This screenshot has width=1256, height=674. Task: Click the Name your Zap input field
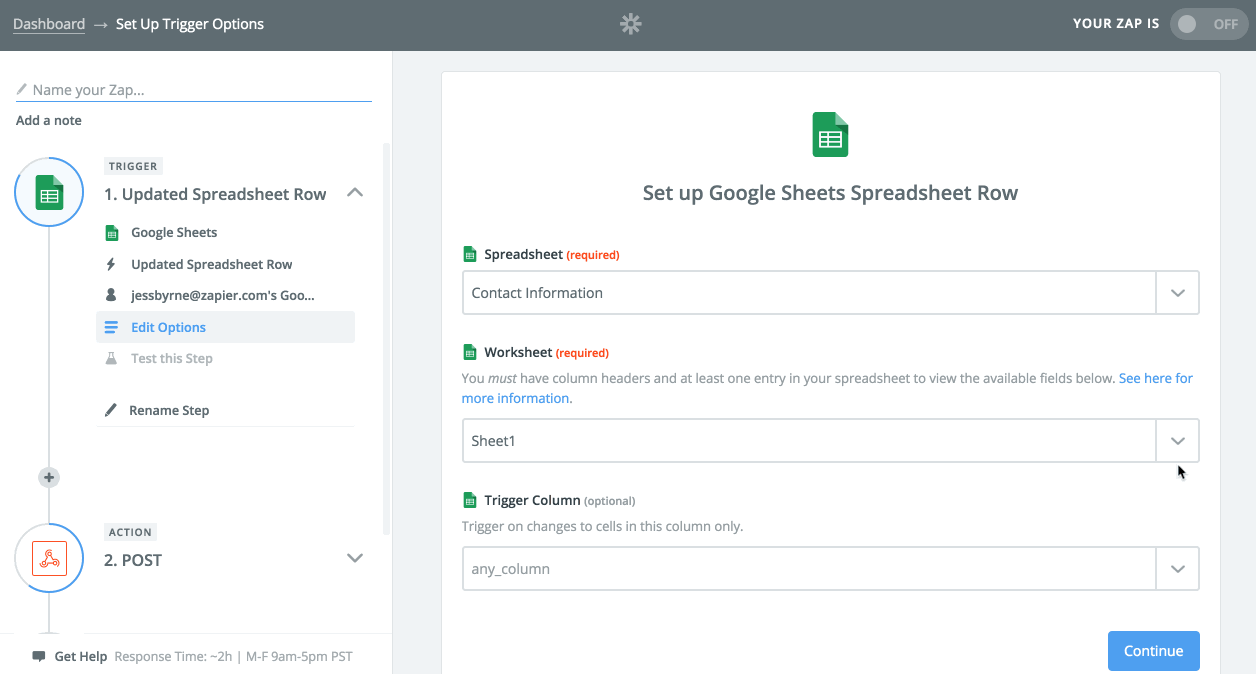[x=194, y=90]
